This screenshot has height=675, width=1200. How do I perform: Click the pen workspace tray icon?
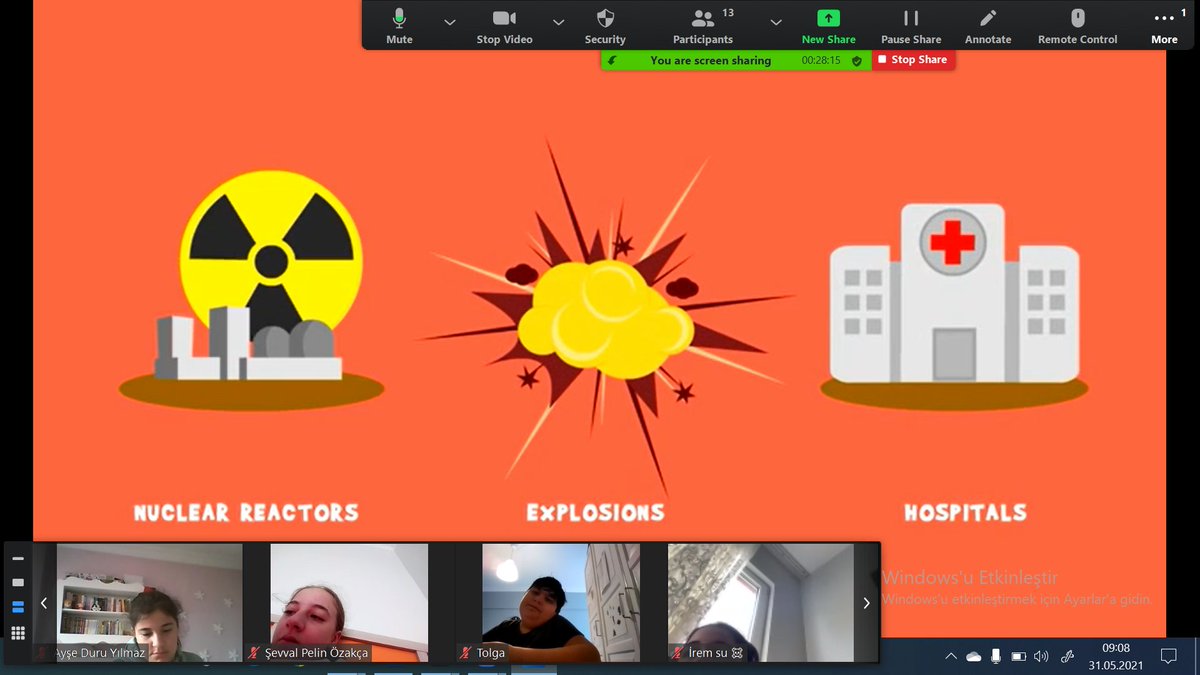1067,656
